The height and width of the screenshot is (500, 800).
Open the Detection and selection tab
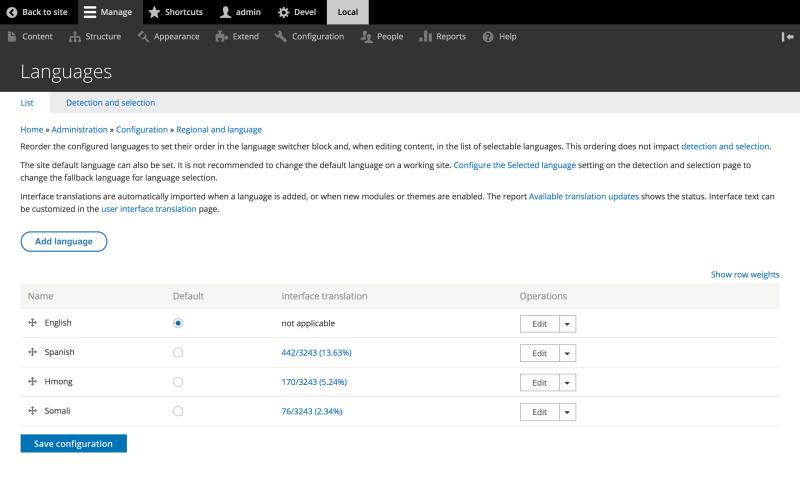tap(110, 103)
